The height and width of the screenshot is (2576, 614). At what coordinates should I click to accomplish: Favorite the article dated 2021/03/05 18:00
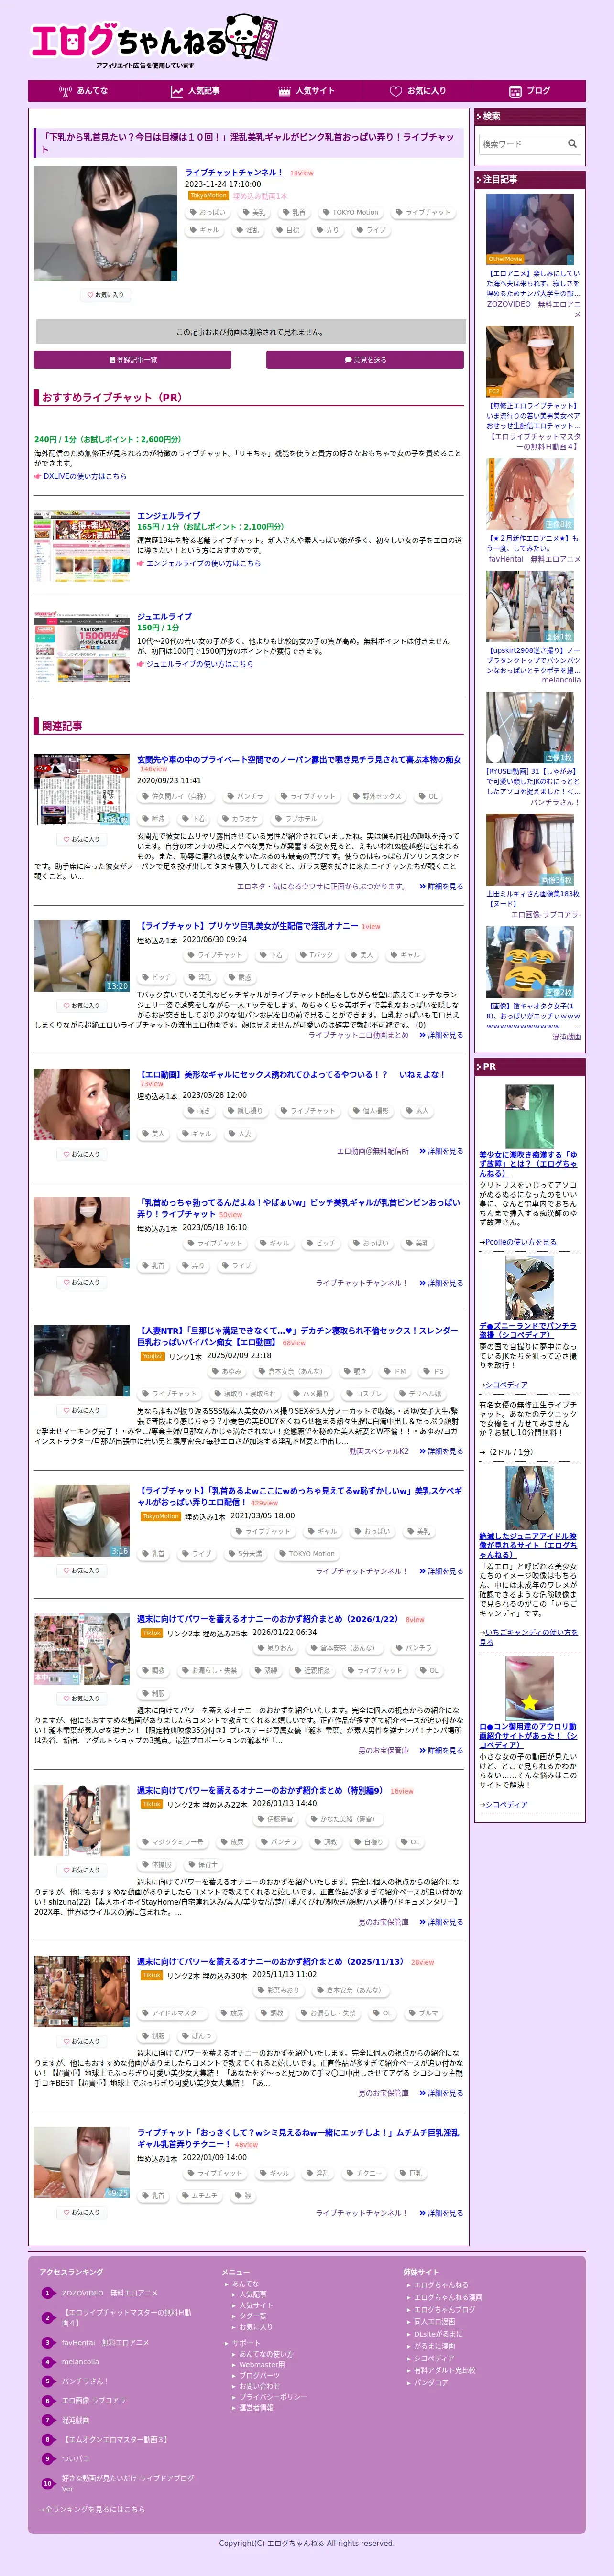click(81, 1571)
